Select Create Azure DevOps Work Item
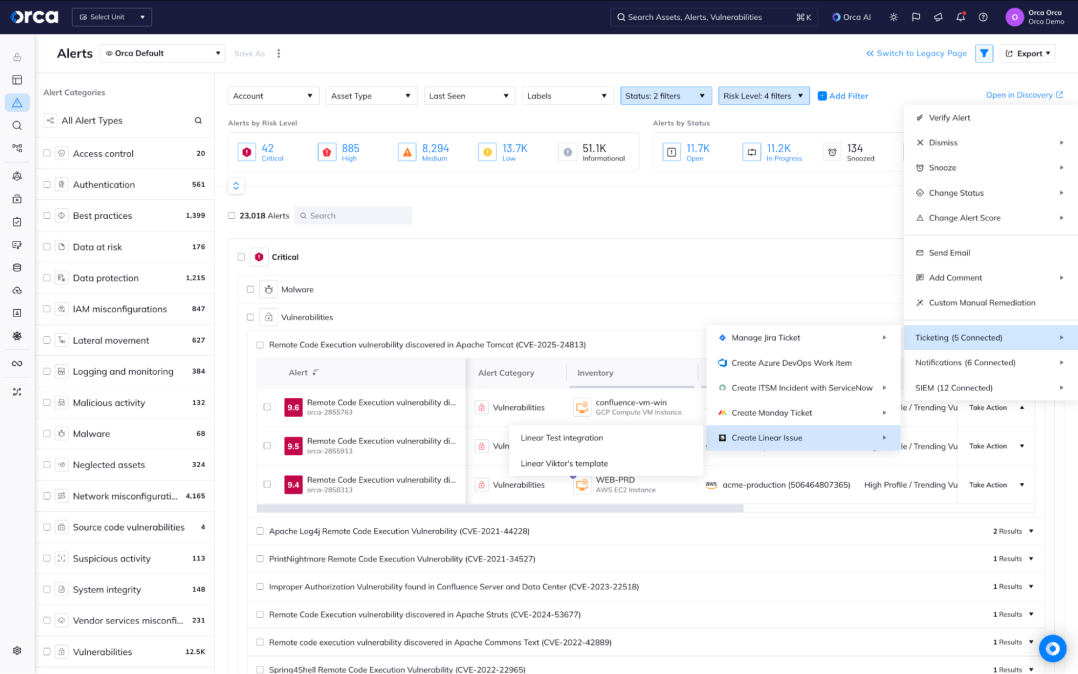 (803, 362)
